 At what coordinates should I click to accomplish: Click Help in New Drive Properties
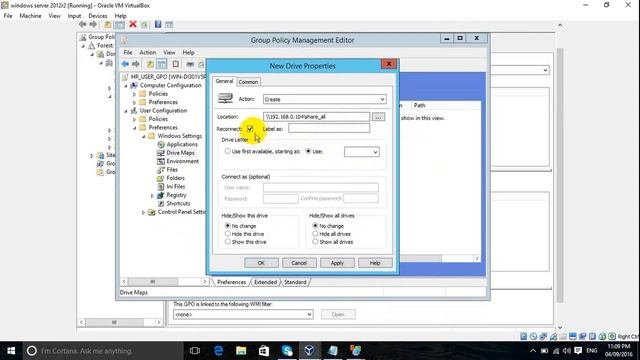click(x=375, y=263)
